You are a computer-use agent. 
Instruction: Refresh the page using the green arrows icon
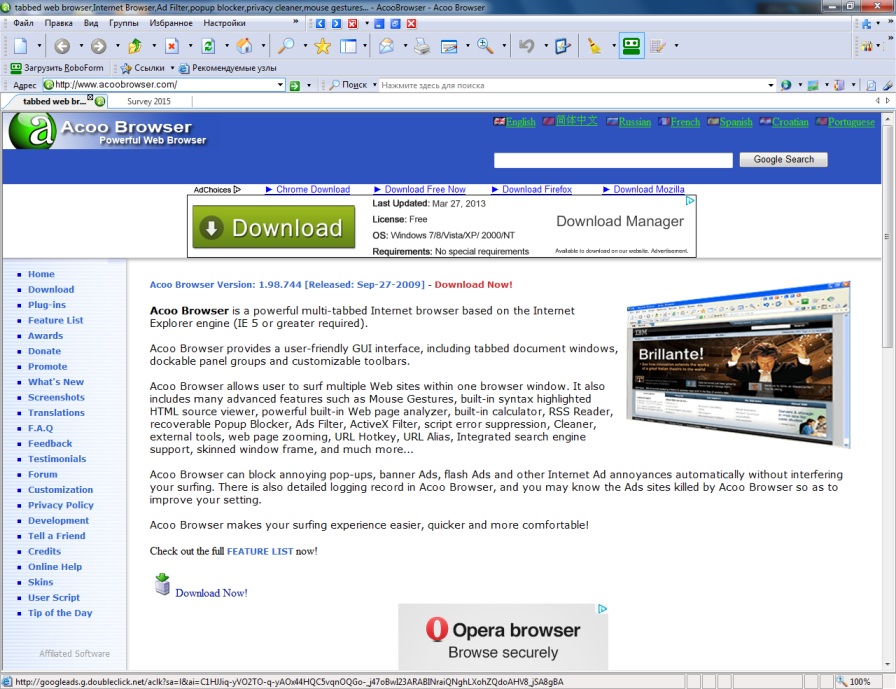(x=208, y=46)
